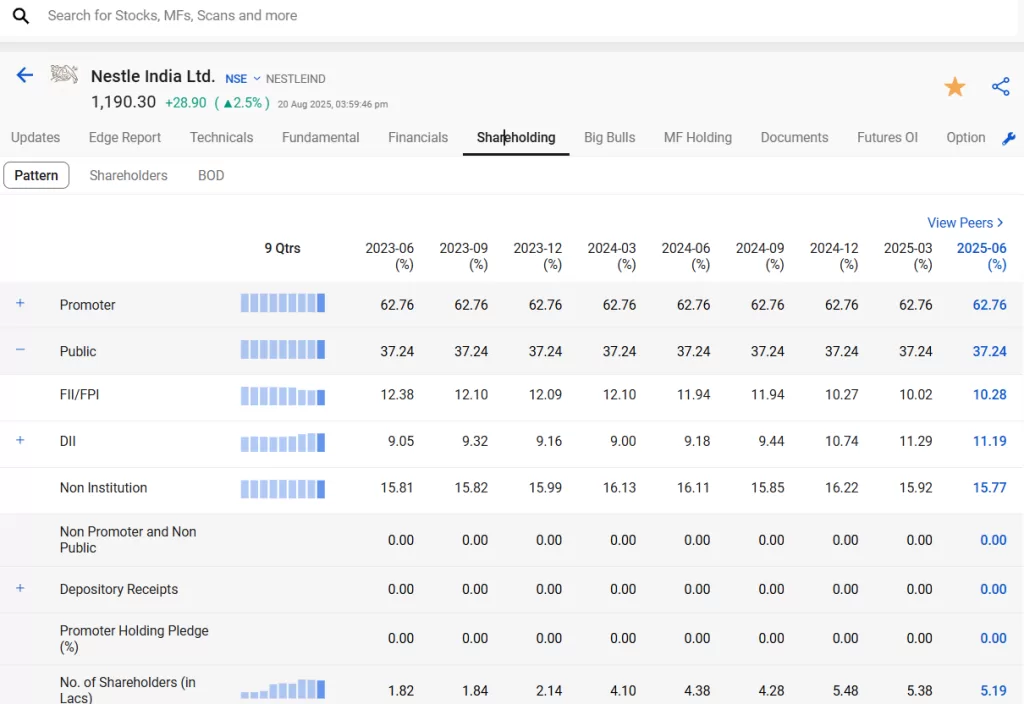Click FII/FPI value 10.28 for 2025-06
The width and height of the screenshot is (1024, 704).
[989, 394]
